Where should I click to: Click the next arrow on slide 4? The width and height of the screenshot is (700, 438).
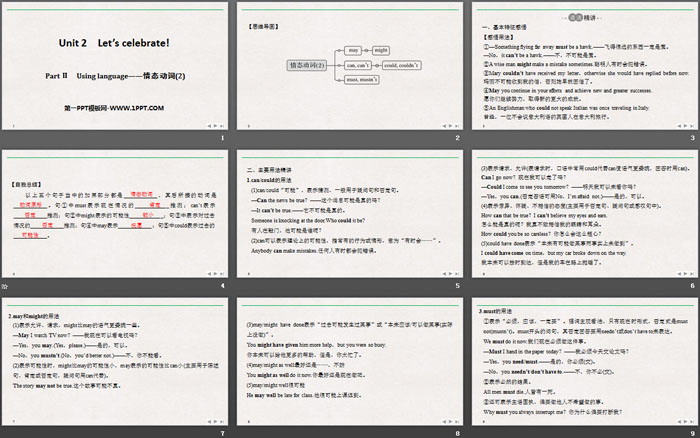point(215,274)
